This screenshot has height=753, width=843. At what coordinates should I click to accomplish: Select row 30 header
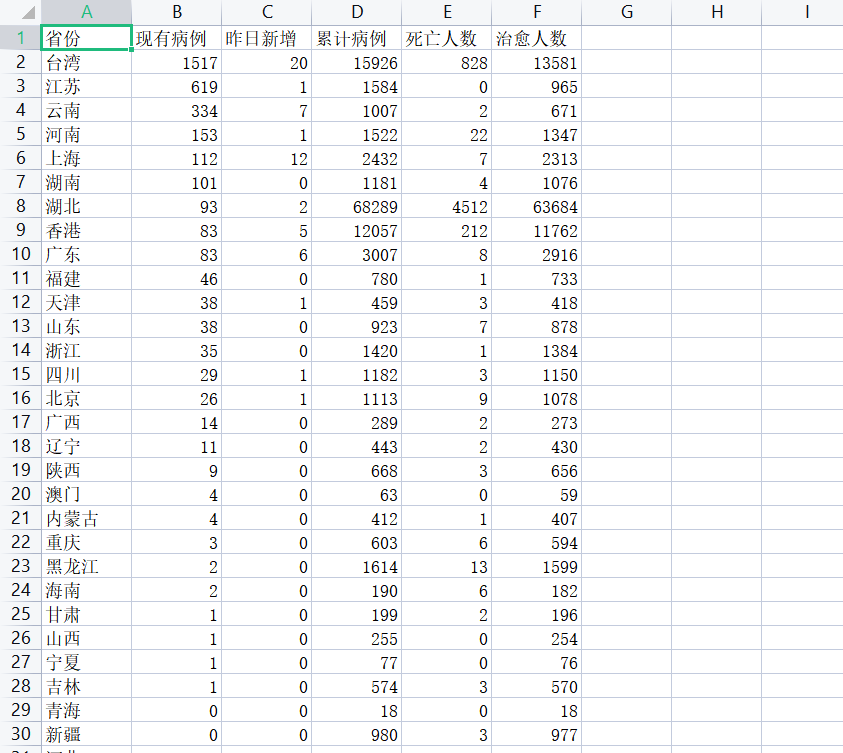click(x=20, y=734)
